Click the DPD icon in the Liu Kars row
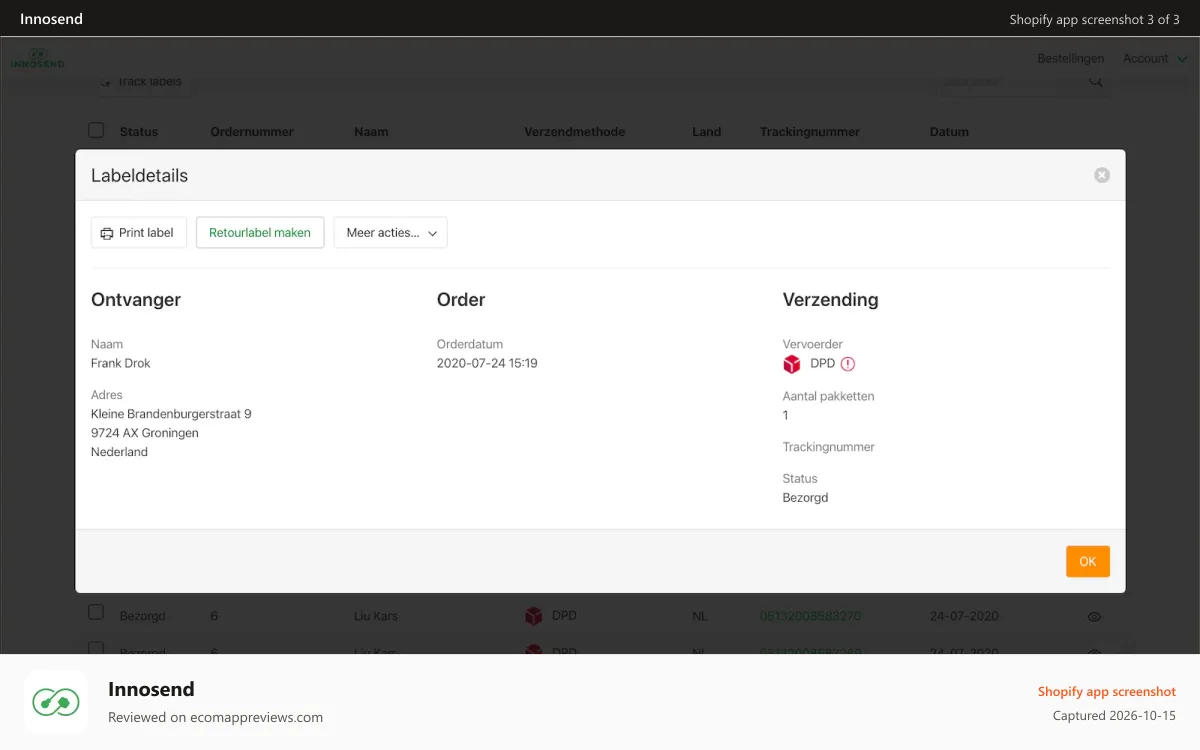The image size is (1200, 750). [534, 616]
